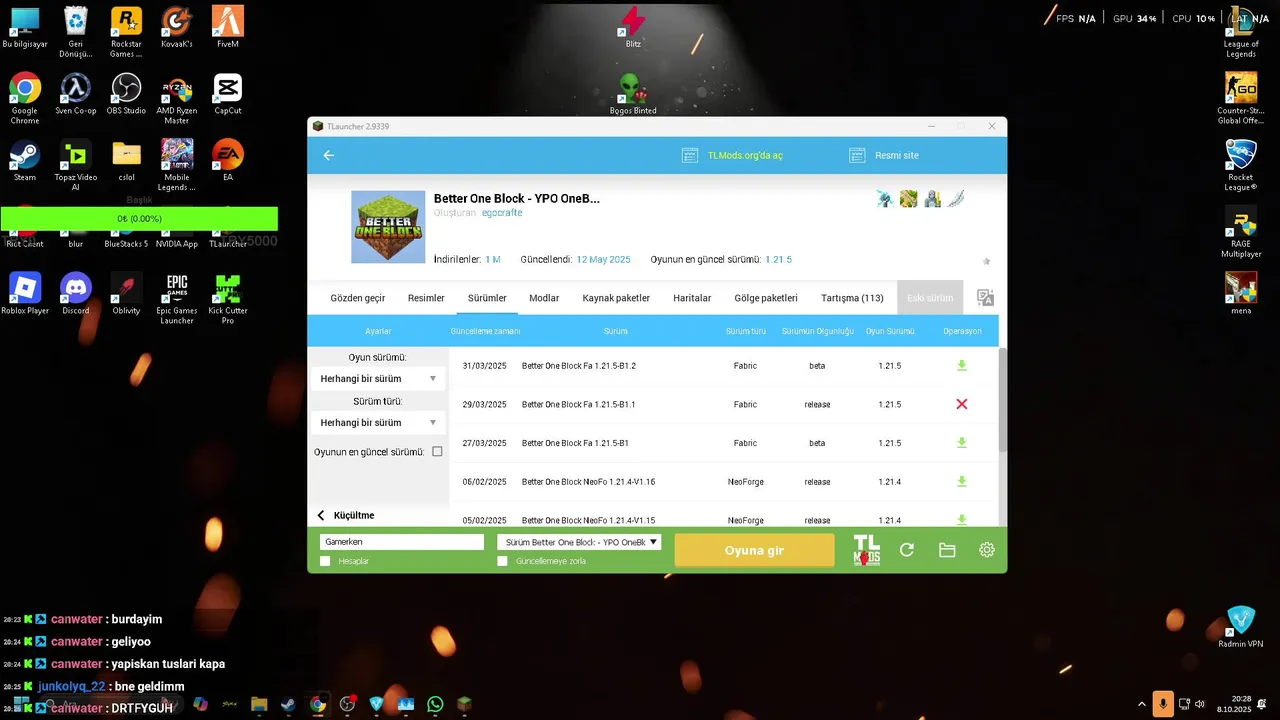Open Google Chrome from the taskbar

coord(318,704)
